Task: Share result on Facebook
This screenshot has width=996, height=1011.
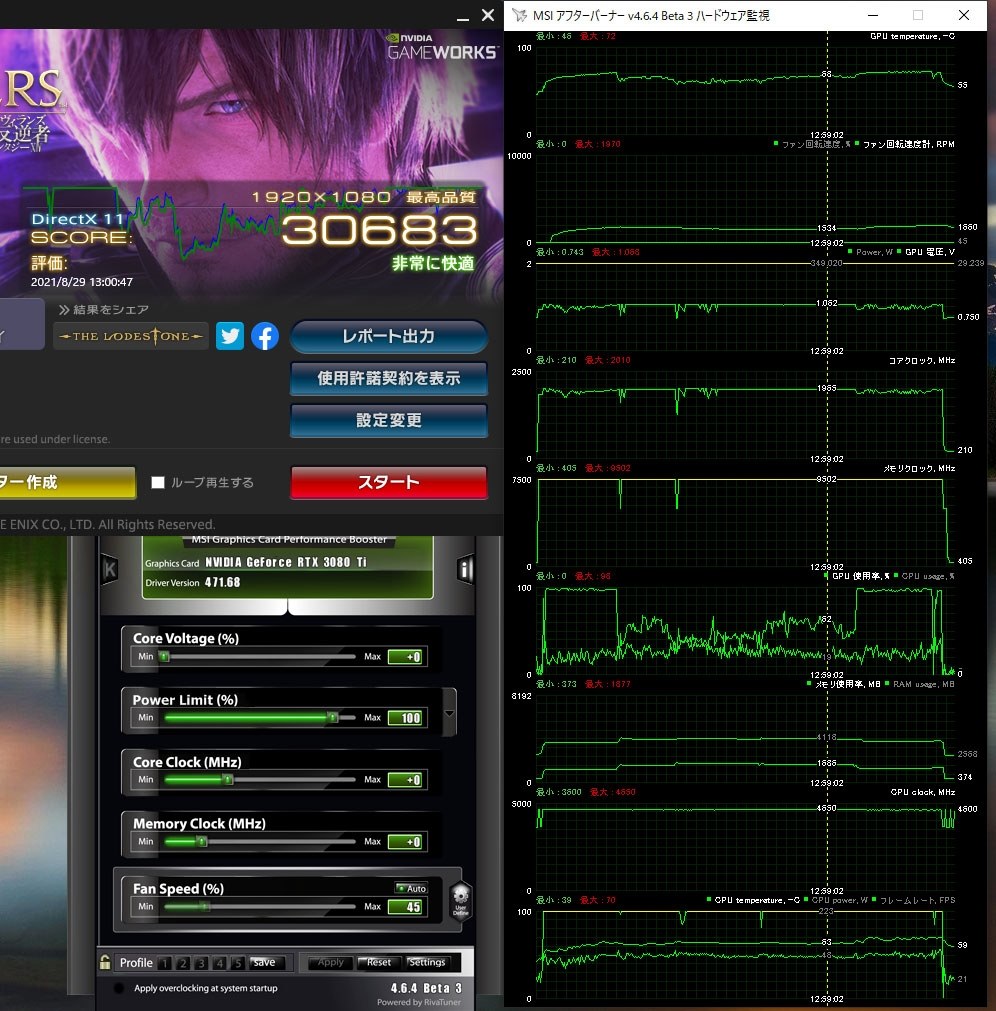Action: (x=264, y=336)
